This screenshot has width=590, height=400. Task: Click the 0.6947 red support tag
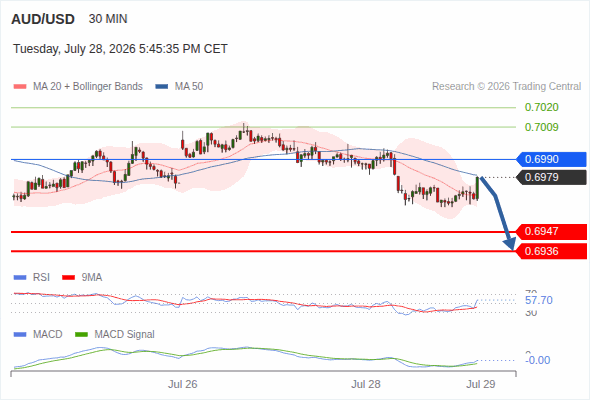[551, 231]
